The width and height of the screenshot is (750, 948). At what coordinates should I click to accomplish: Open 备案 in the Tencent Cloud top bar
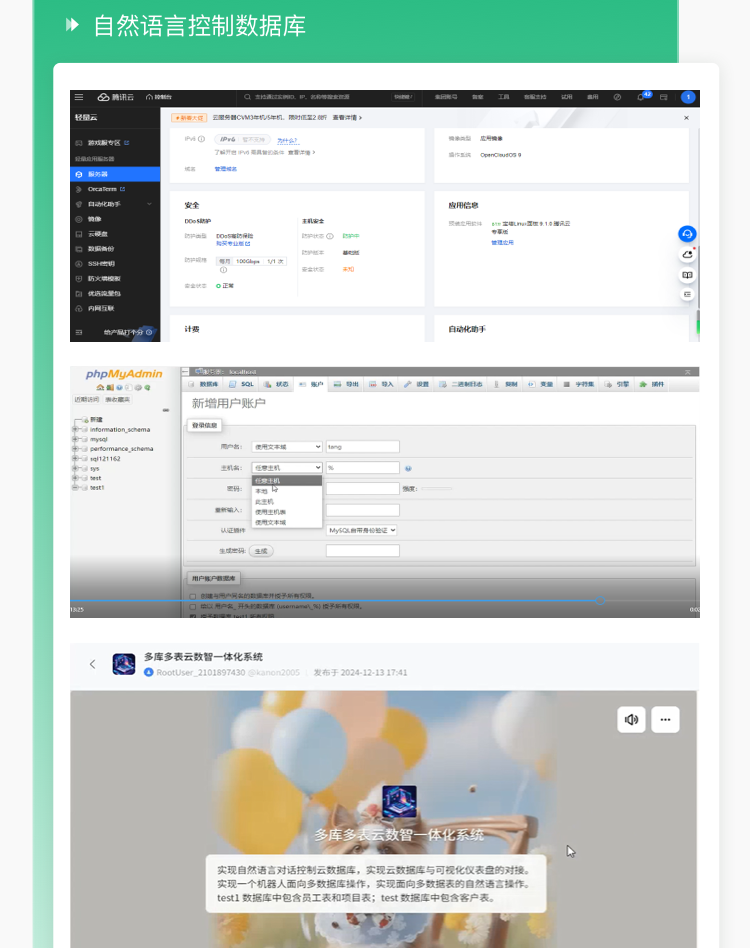click(x=477, y=97)
